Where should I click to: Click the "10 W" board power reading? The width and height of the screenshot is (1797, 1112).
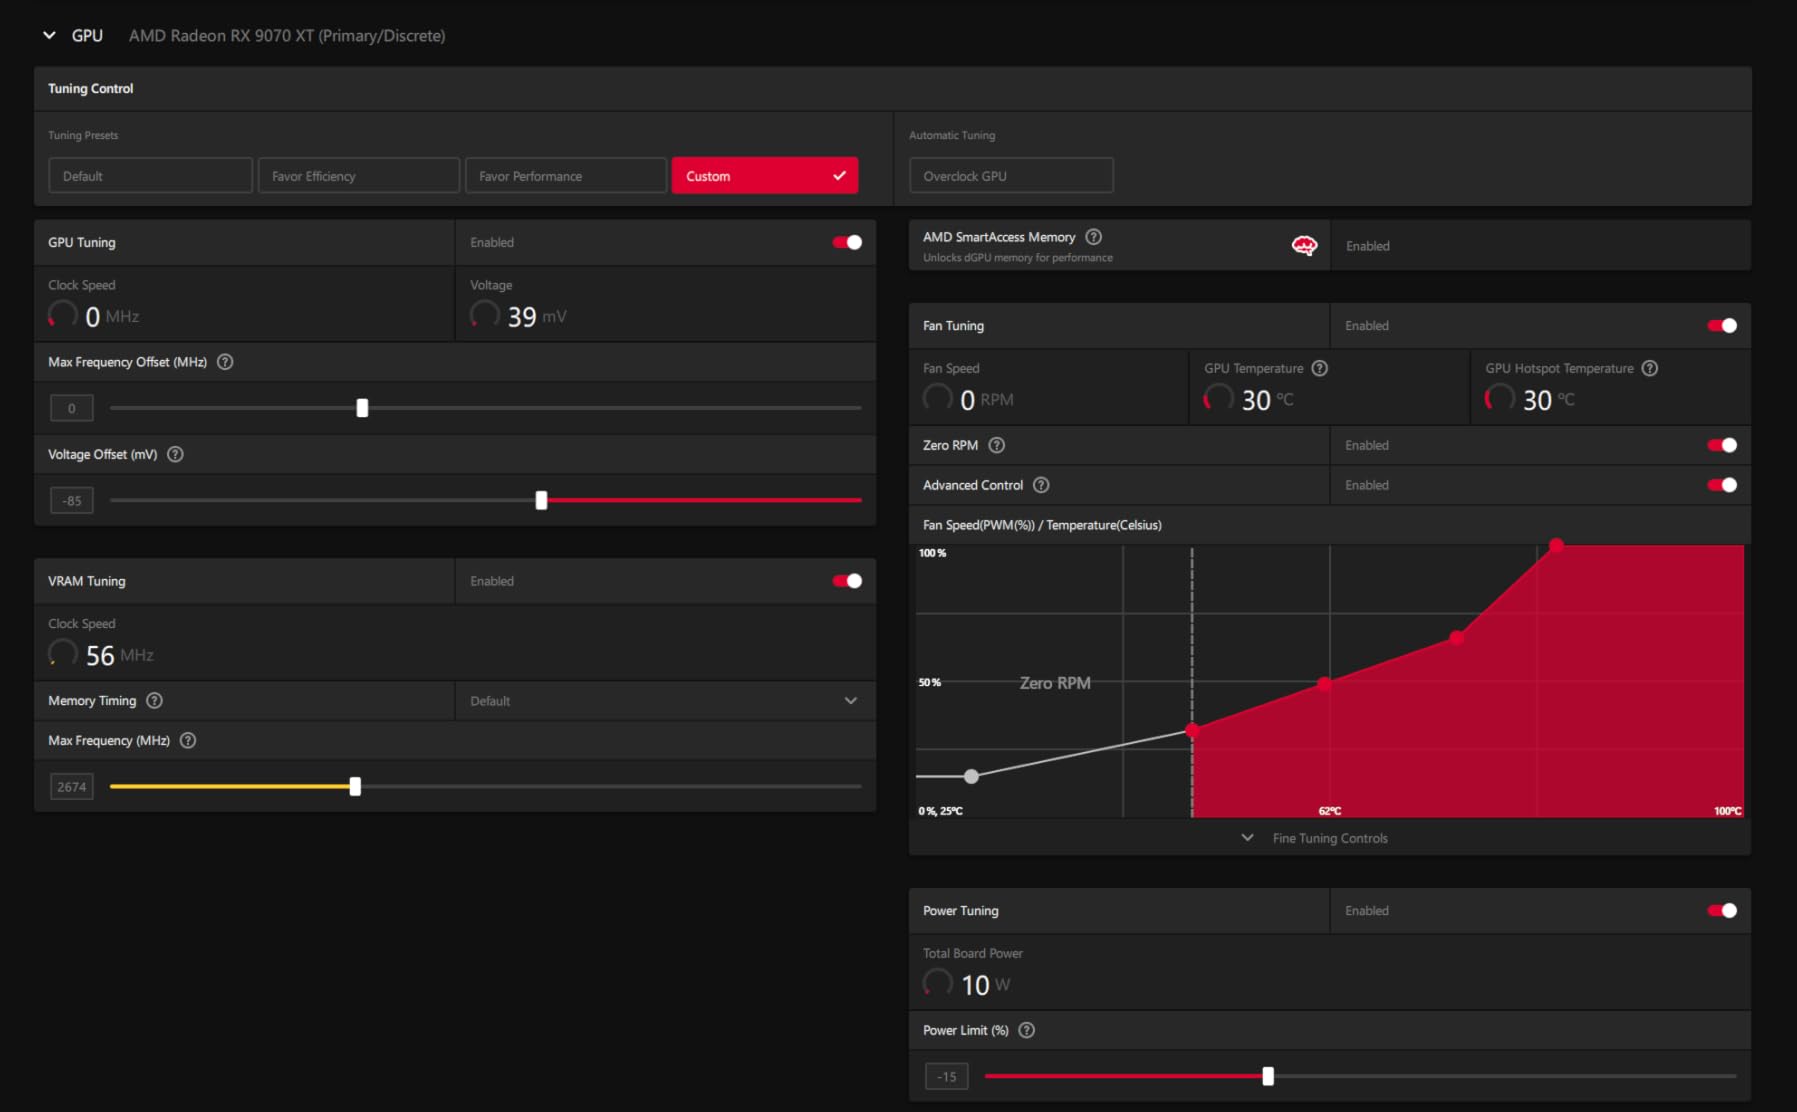pyautogui.click(x=986, y=985)
